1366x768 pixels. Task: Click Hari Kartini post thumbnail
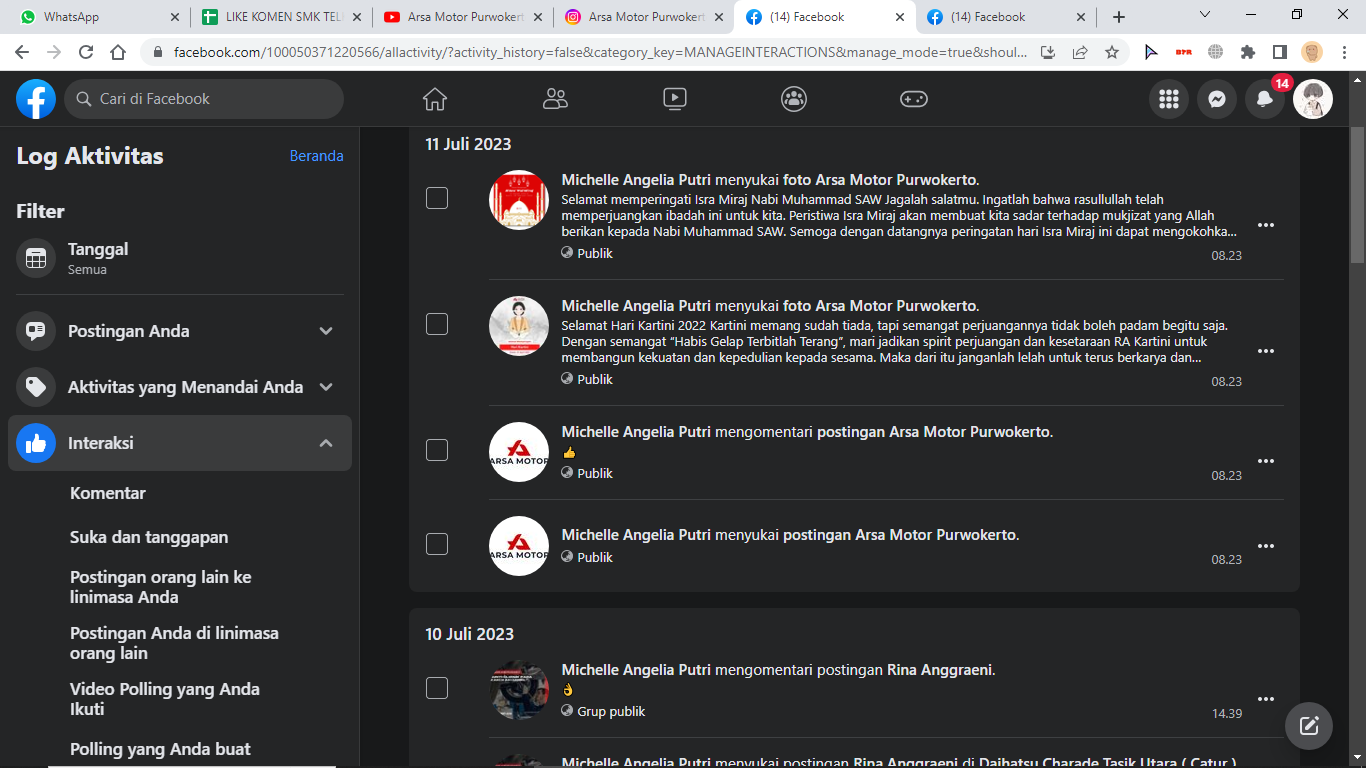click(519, 326)
